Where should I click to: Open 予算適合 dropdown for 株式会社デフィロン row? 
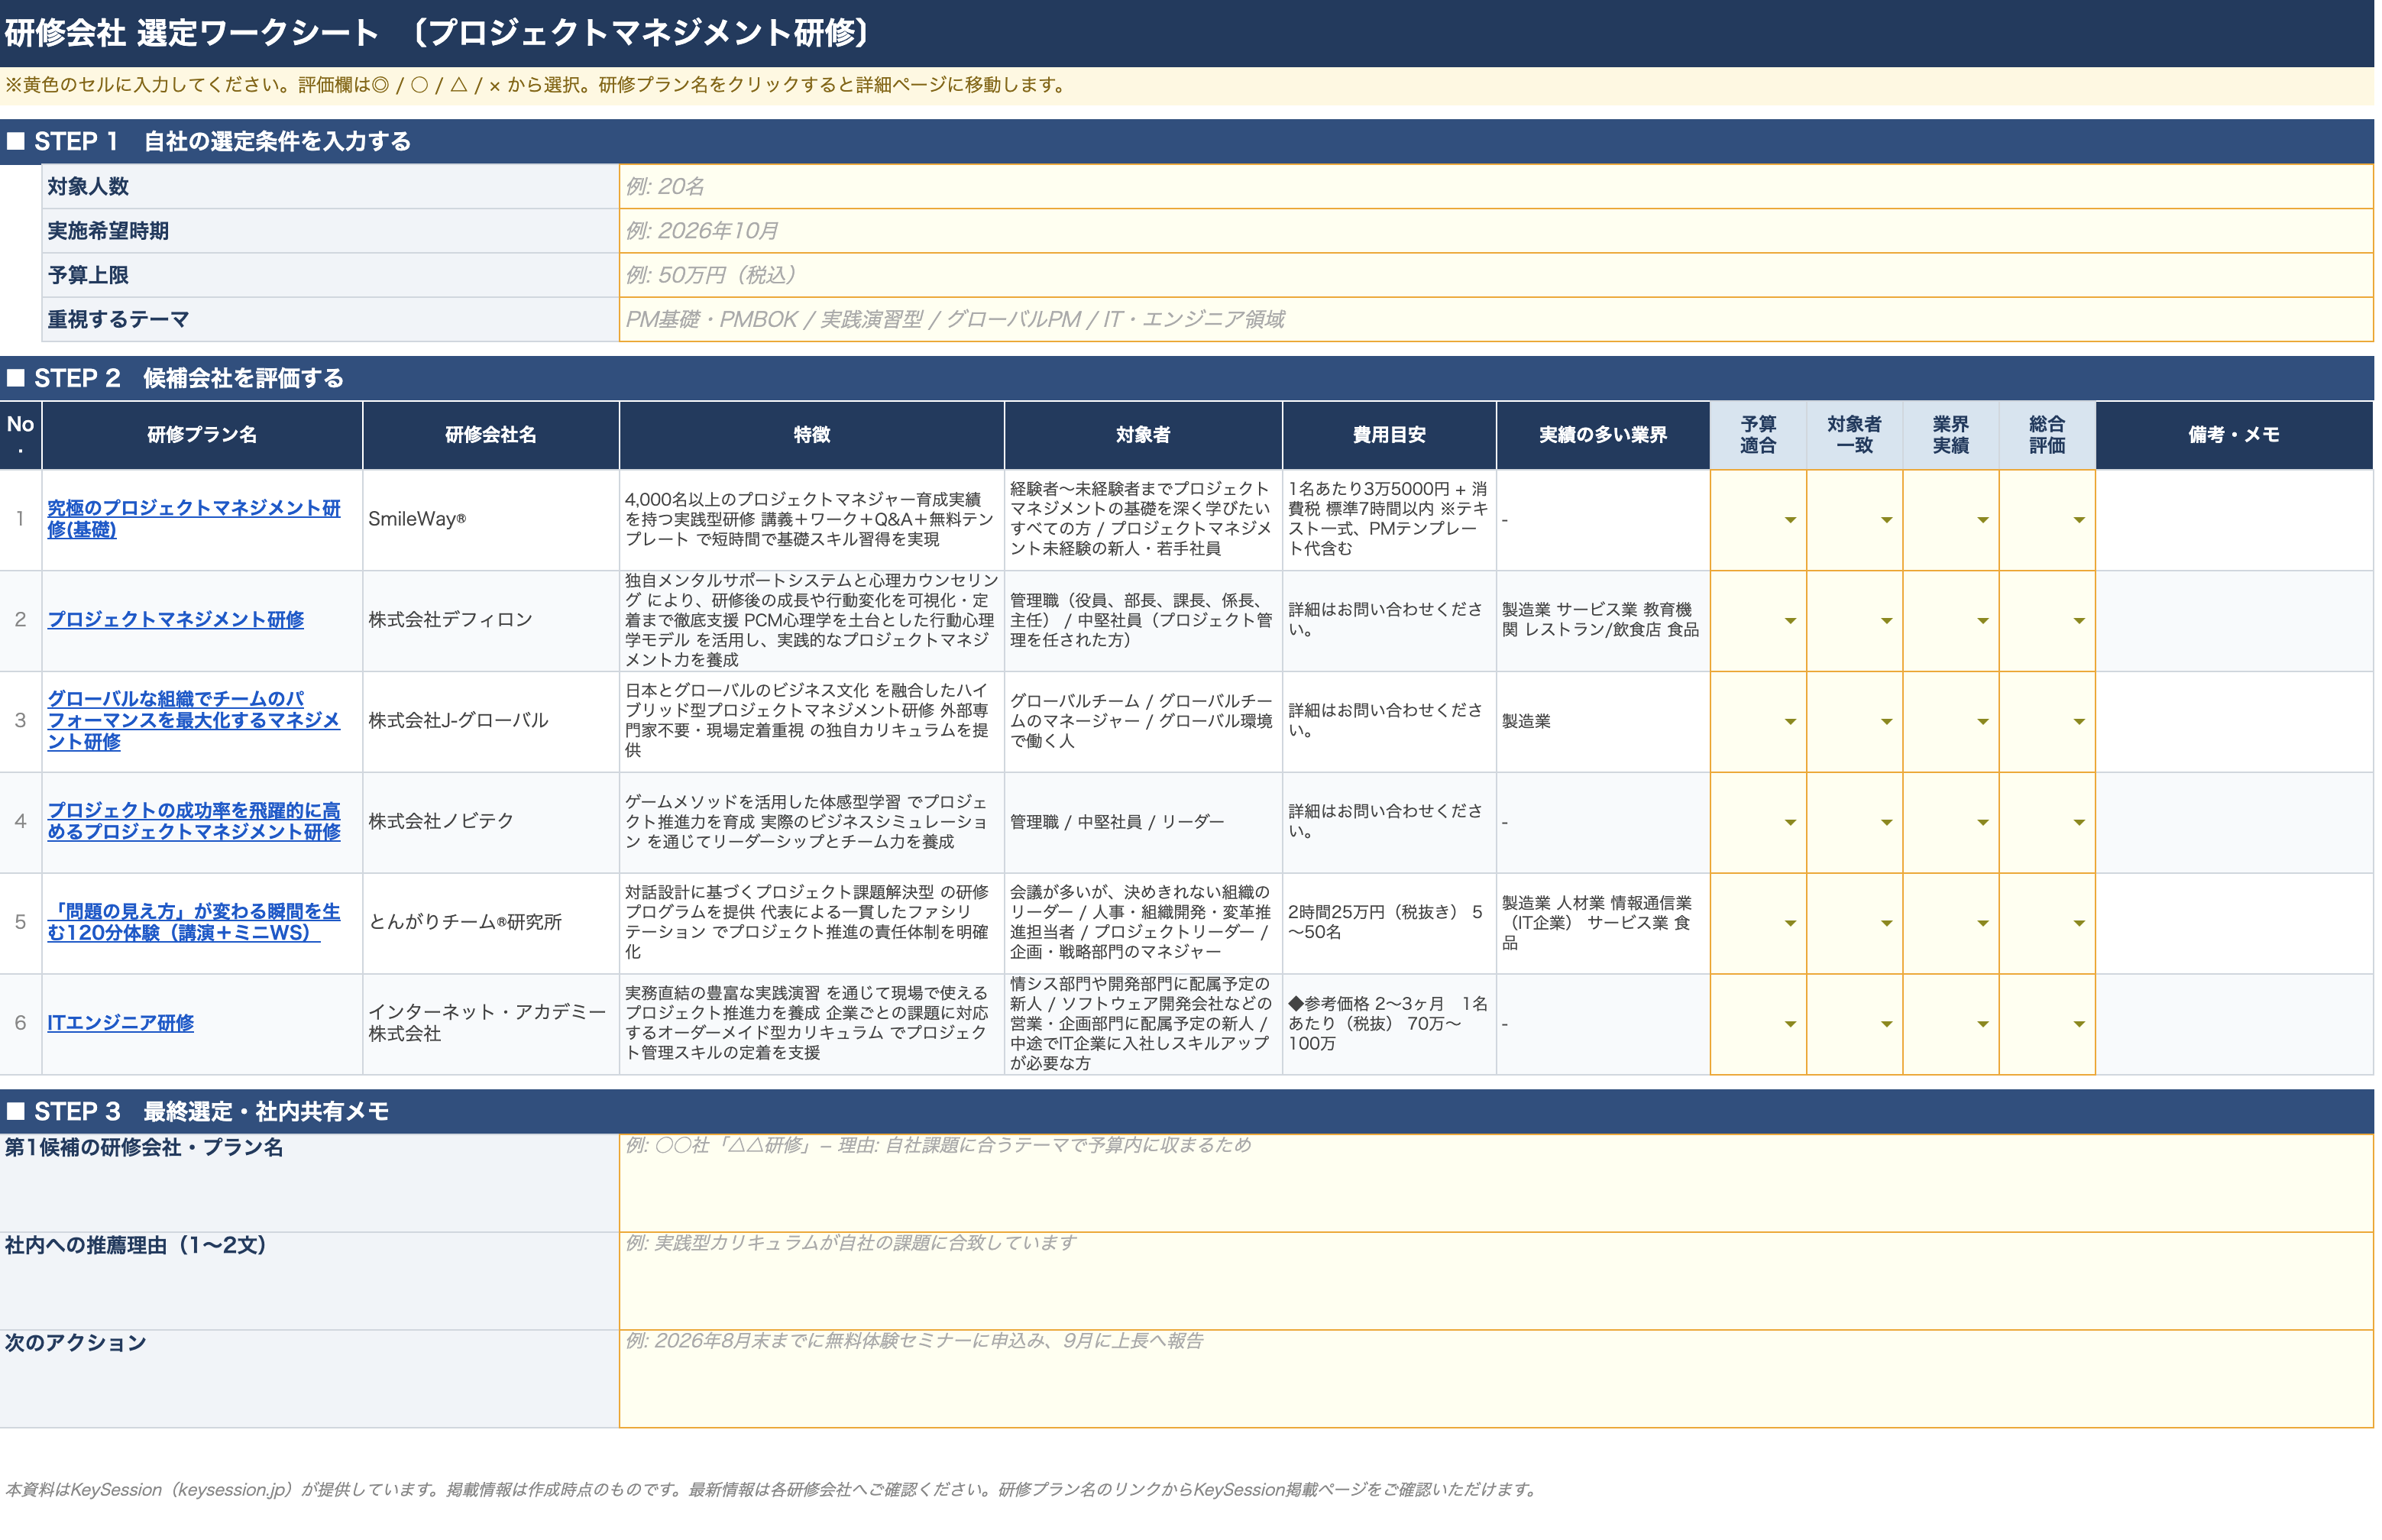coord(1789,621)
